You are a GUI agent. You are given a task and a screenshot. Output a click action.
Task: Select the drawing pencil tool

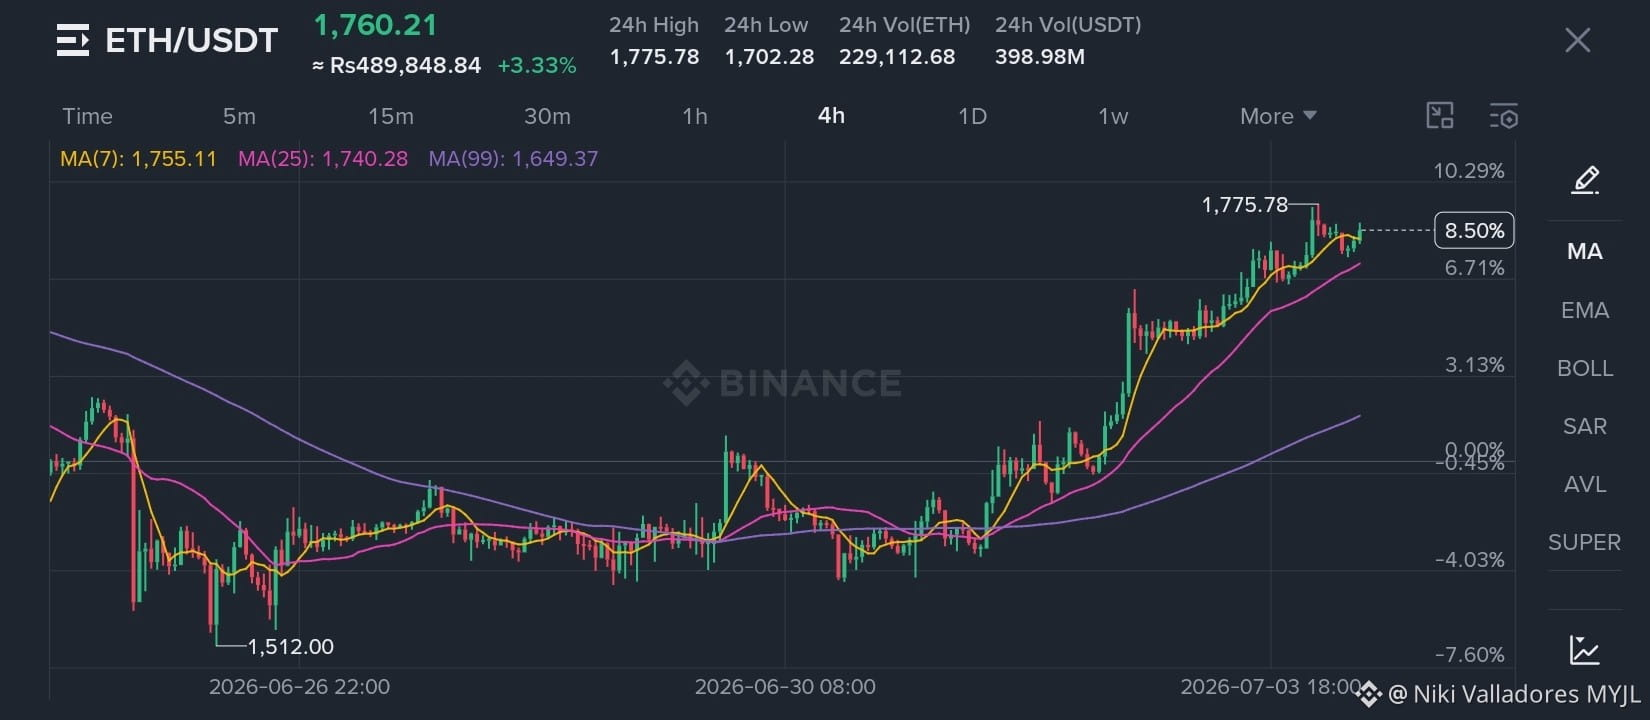click(x=1585, y=180)
